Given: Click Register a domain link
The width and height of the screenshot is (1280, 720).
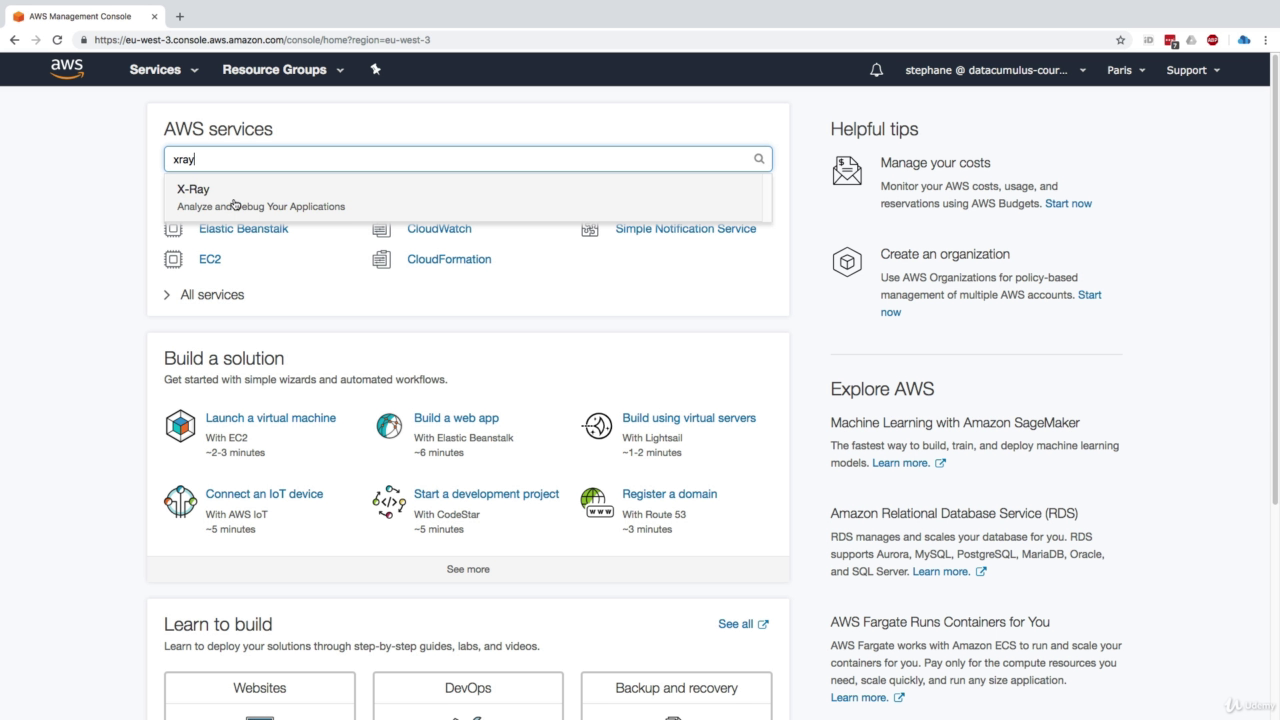Looking at the screenshot, I should click(669, 494).
